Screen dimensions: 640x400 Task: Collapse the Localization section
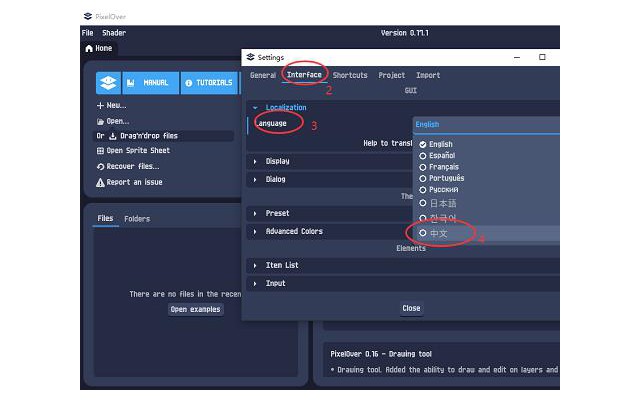tap(255, 108)
